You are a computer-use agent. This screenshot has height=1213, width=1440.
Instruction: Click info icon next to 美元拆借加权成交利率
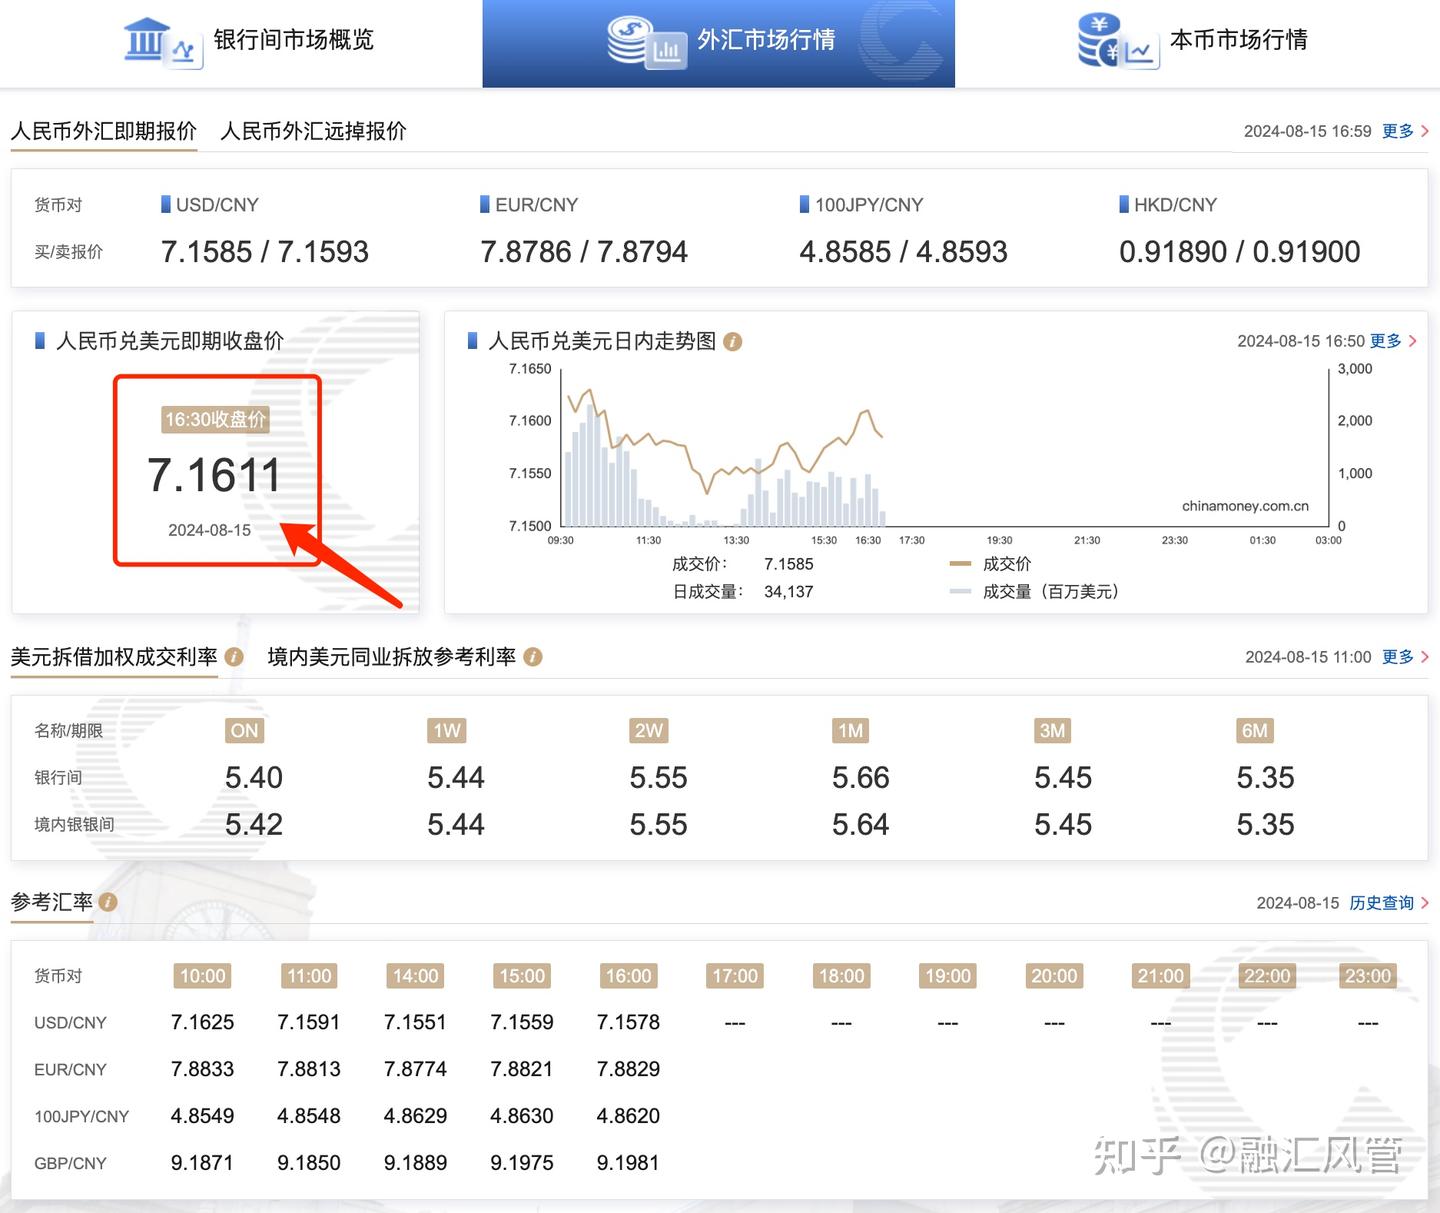click(x=234, y=658)
